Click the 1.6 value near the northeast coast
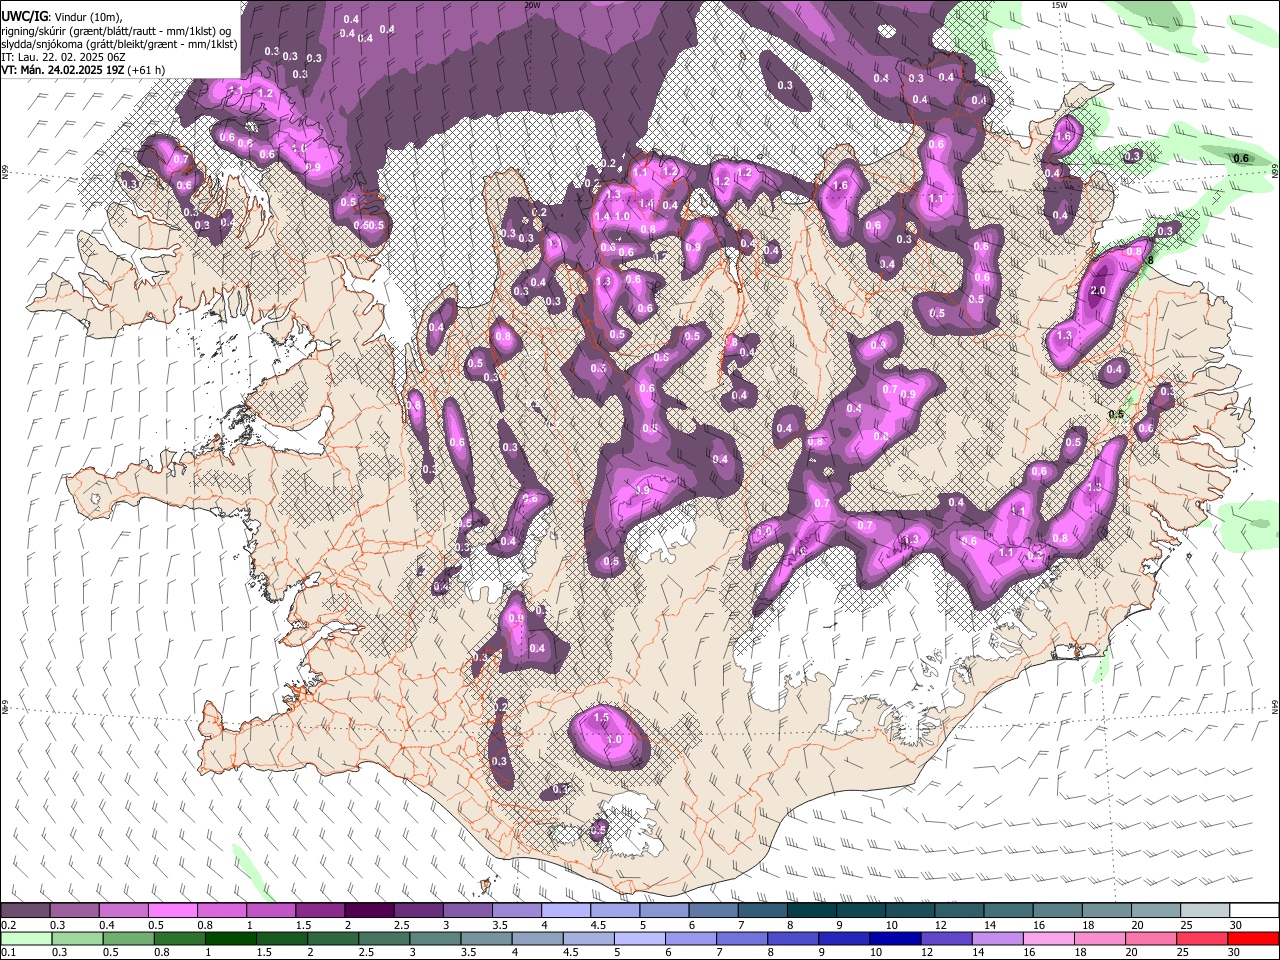1280x960 pixels. coord(1063,136)
